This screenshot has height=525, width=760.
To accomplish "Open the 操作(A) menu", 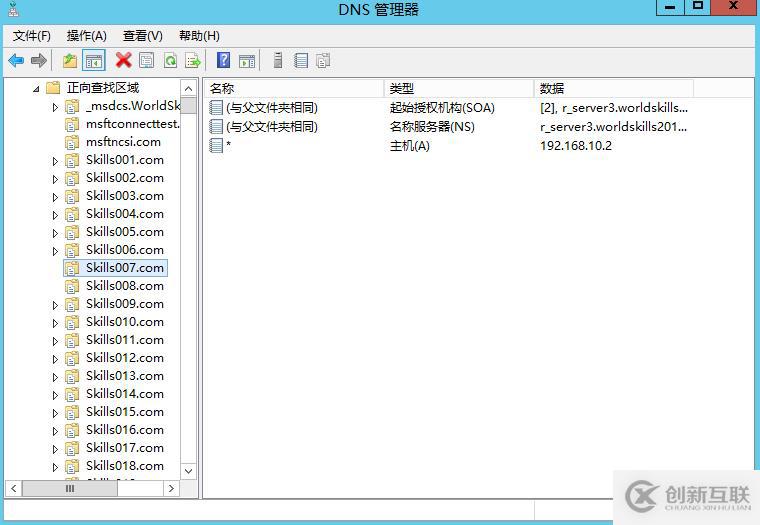I will pyautogui.click(x=86, y=36).
